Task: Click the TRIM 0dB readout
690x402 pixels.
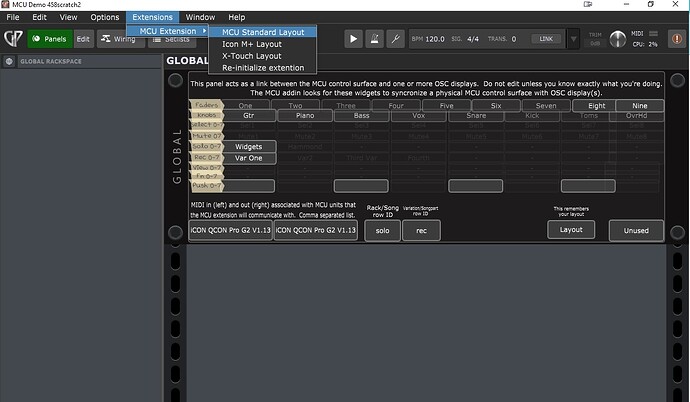Action: (595, 39)
